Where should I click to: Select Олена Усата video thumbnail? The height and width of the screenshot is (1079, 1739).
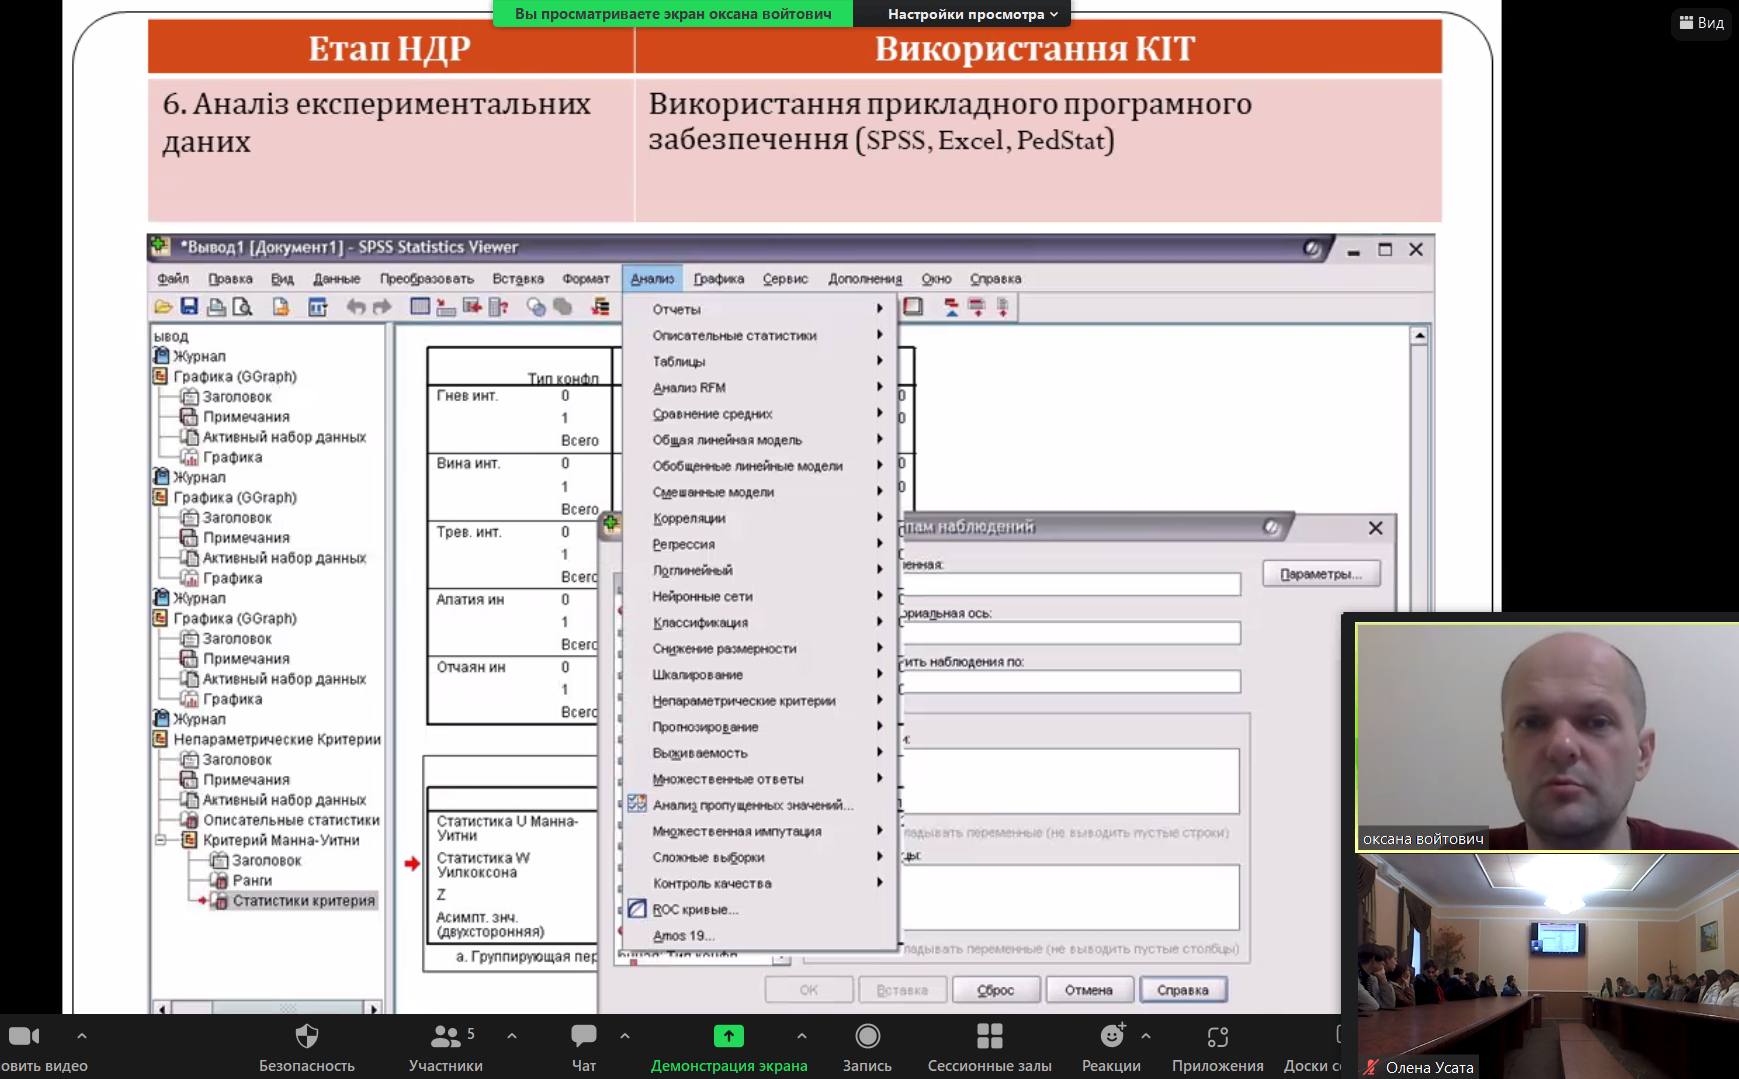(1547, 965)
